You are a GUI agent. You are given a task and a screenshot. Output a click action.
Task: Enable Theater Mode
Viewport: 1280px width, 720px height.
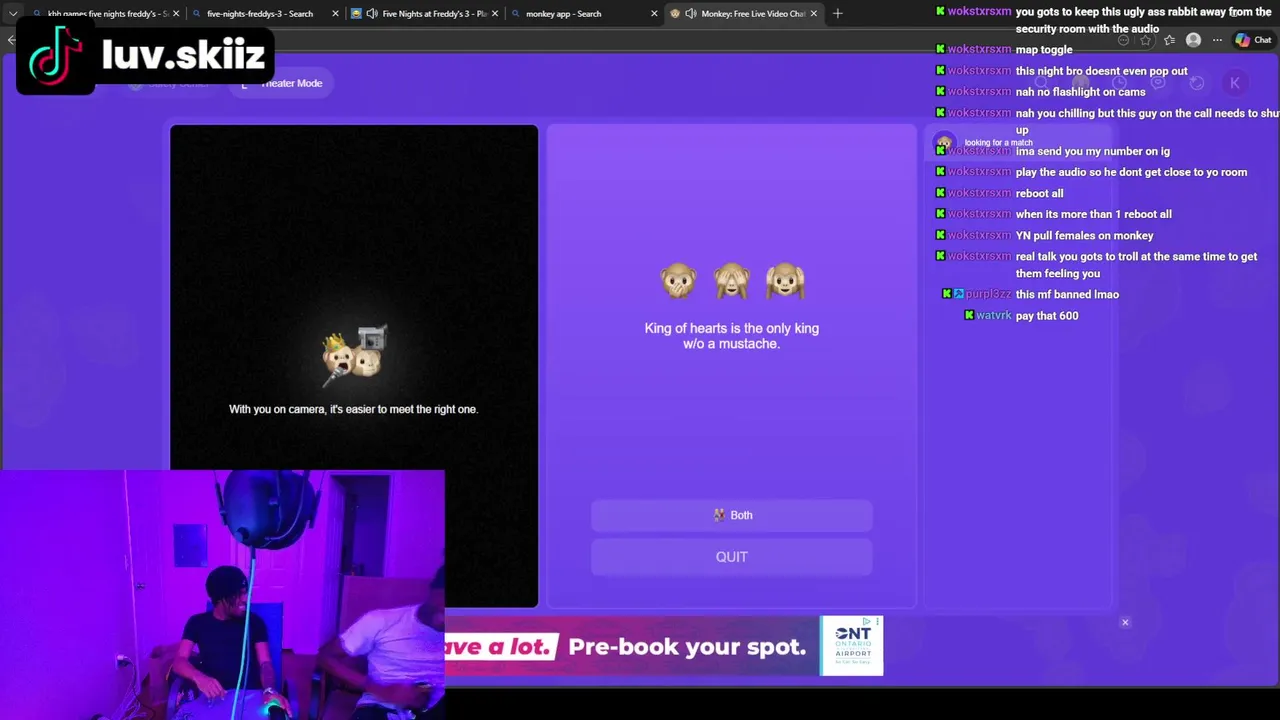281,83
